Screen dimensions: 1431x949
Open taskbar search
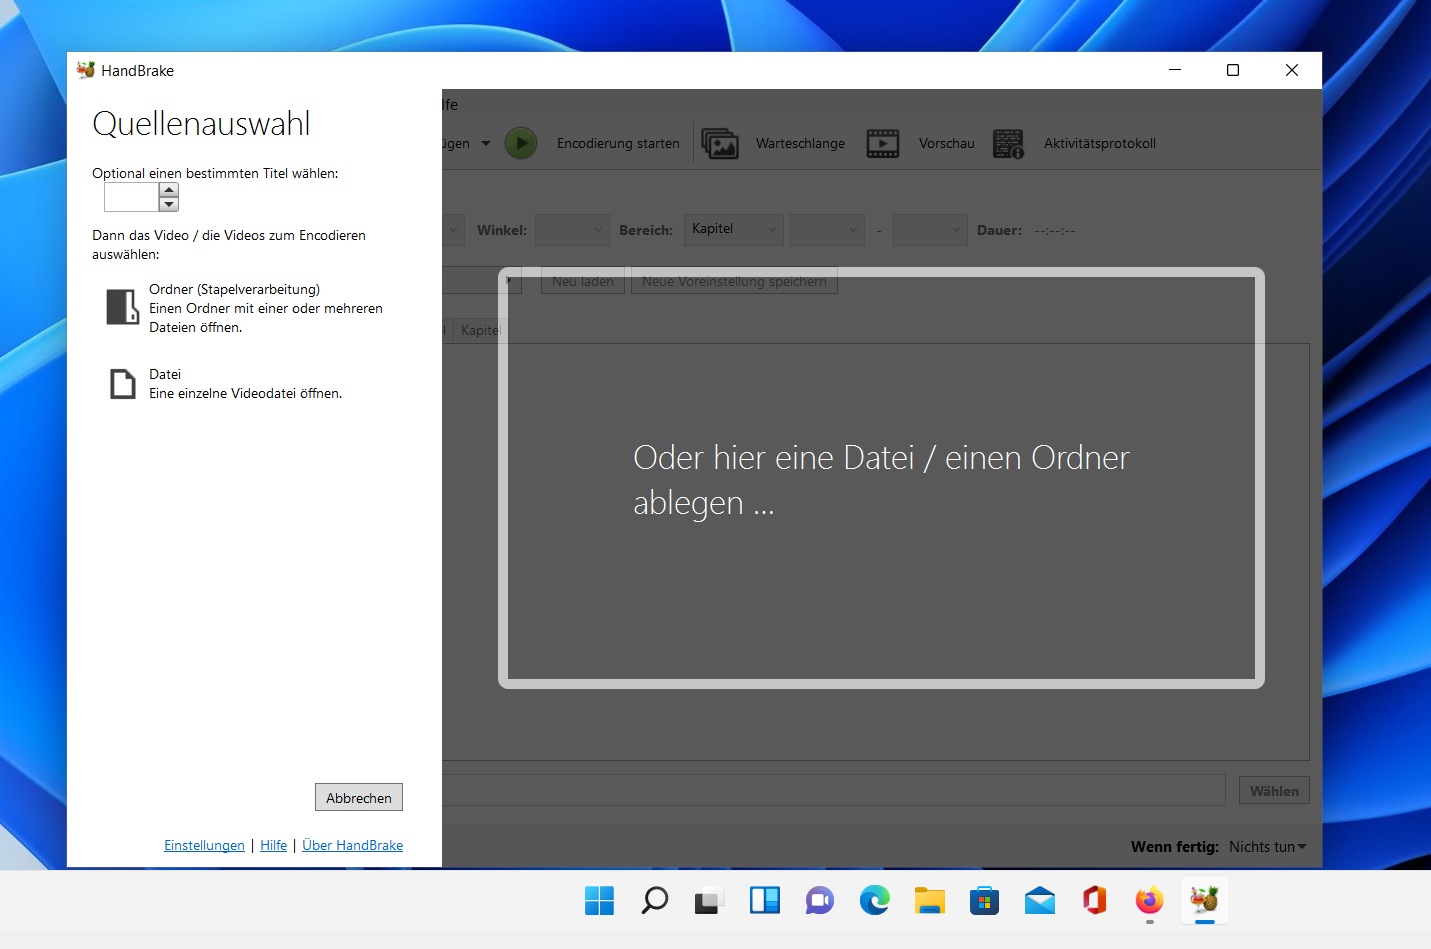pyautogui.click(x=655, y=901)
